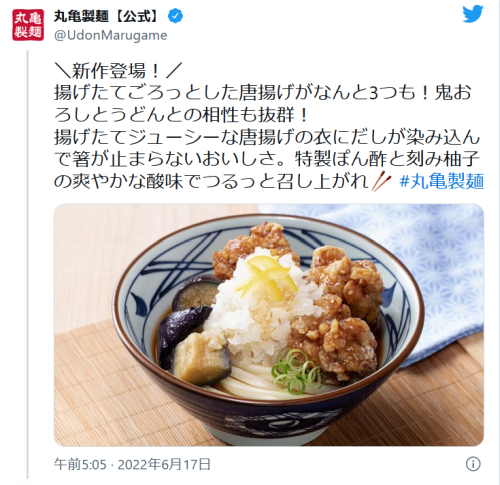Click the vertical quote bar at left
500x485 pixels.
pyautogui.click(x=28, y=265)
